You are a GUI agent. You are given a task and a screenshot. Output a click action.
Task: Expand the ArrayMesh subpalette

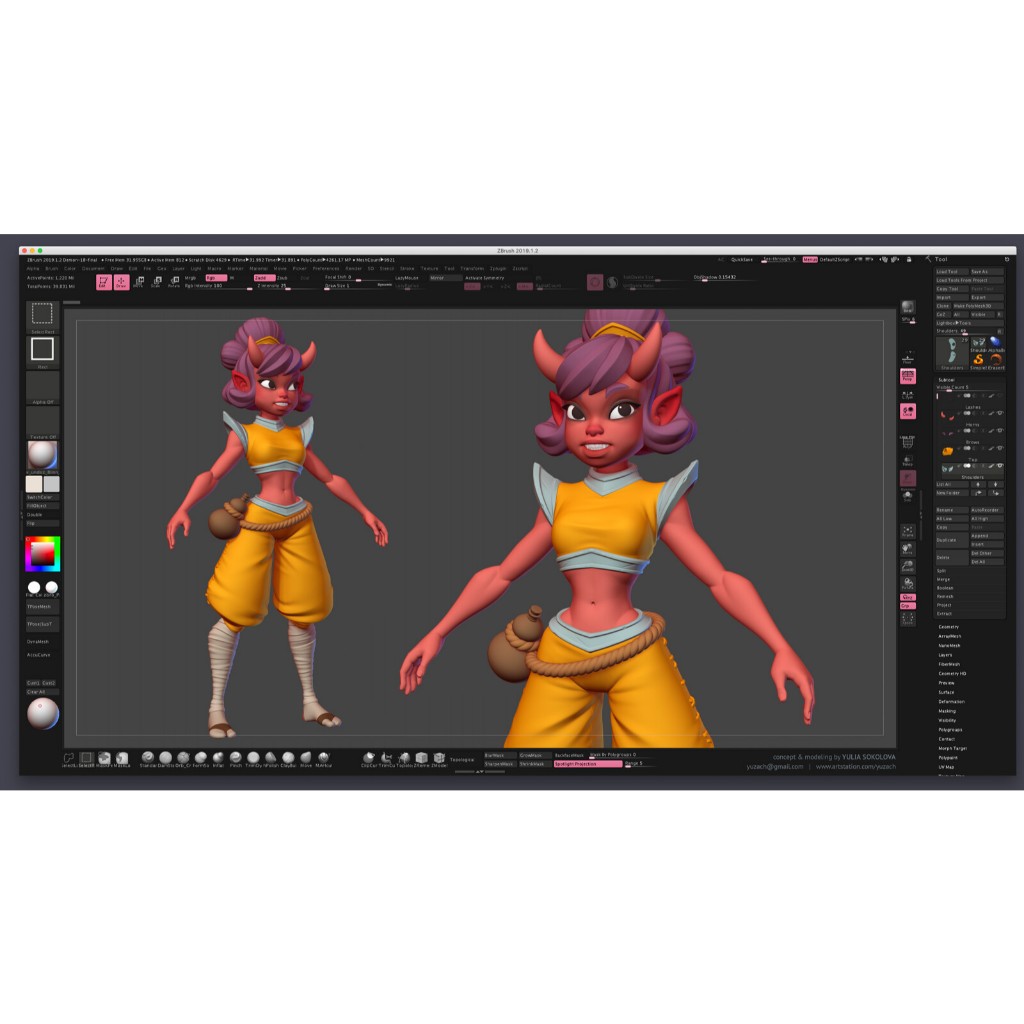tap(950, 636)
